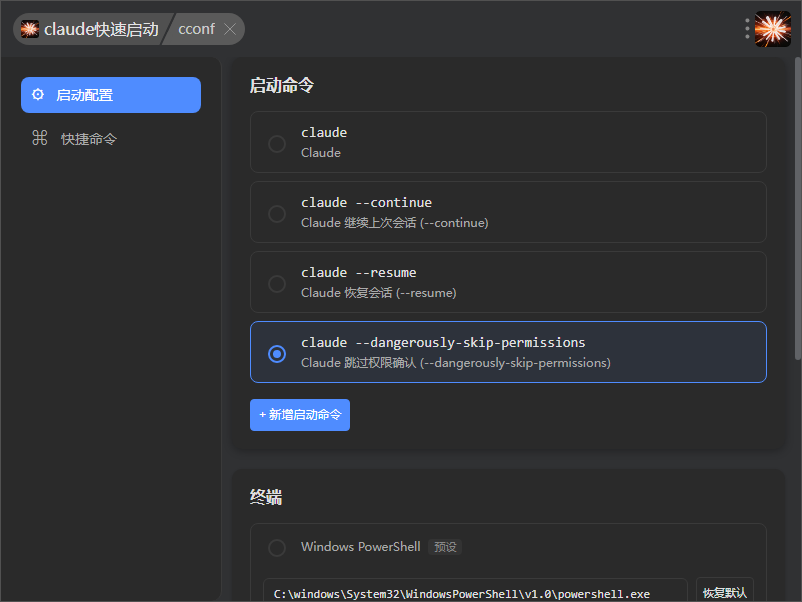Click the 新增启动命令 button
This screenshot has height=602, width=802.
[x=300, y=415]
